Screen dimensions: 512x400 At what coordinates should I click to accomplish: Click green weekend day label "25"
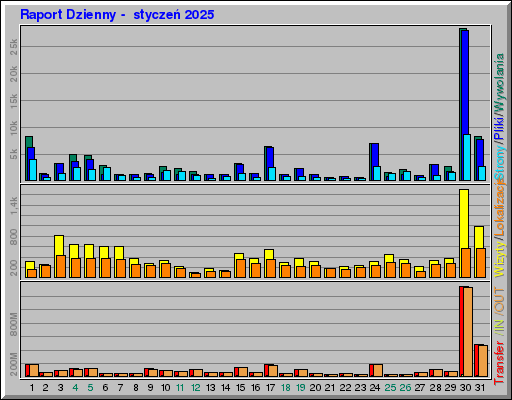390,388
